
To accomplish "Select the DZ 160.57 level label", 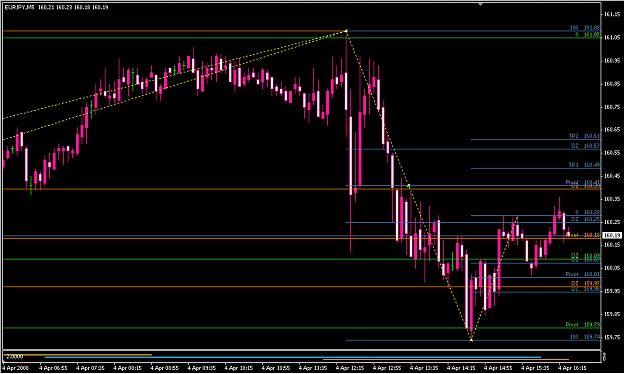I will (585, 146).
